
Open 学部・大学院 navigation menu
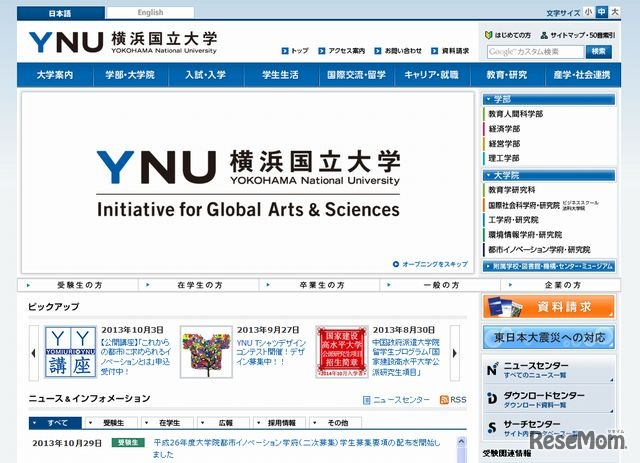click(130, 75)
